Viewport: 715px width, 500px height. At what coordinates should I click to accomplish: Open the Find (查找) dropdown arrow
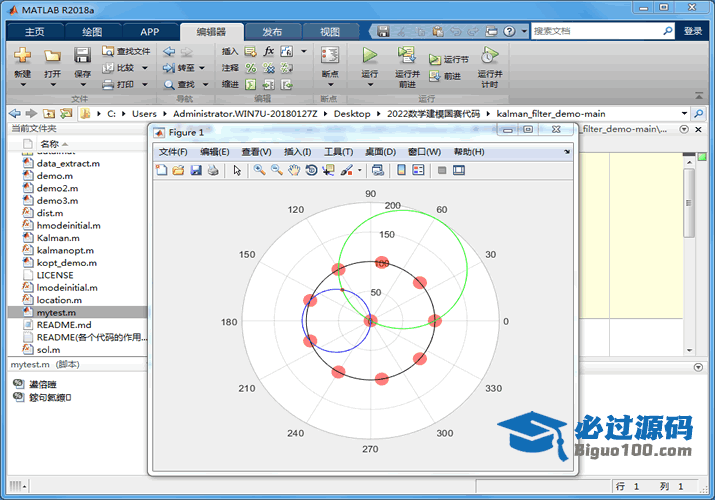pyautogui.click(x=205, y=84)
